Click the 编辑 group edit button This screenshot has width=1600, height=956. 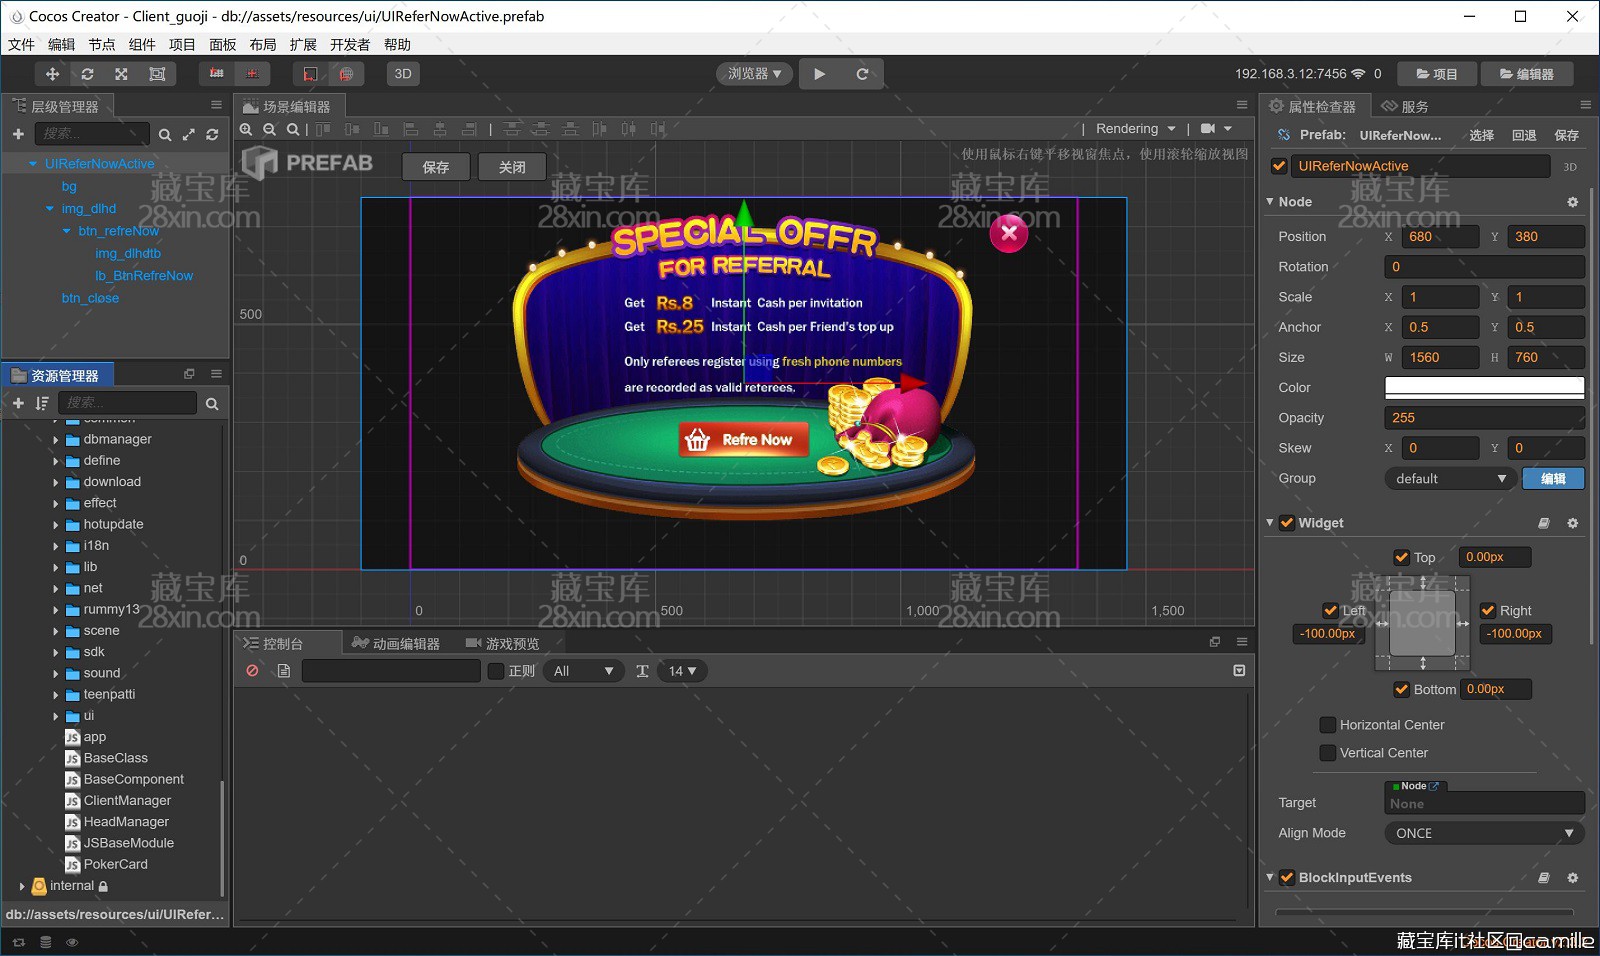(1553, 479)
